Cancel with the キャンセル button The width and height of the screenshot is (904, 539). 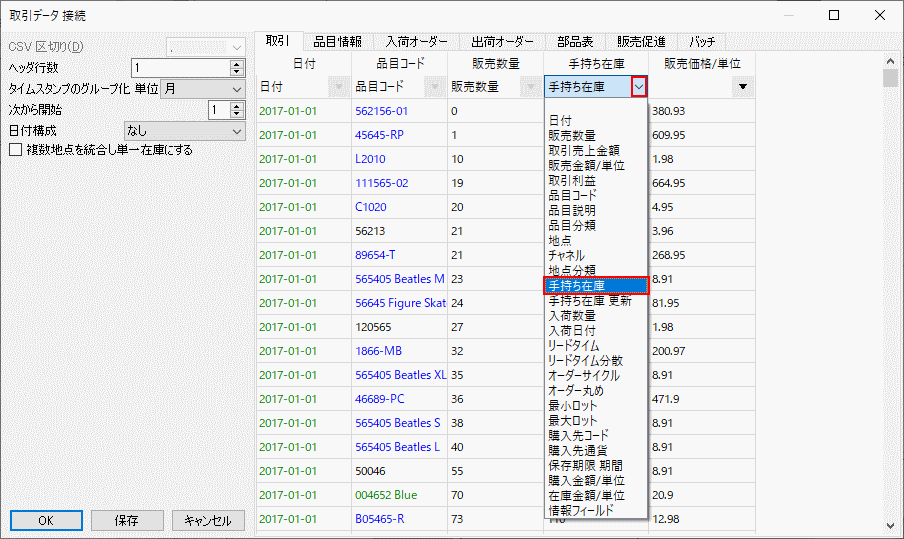coord(208,520)
